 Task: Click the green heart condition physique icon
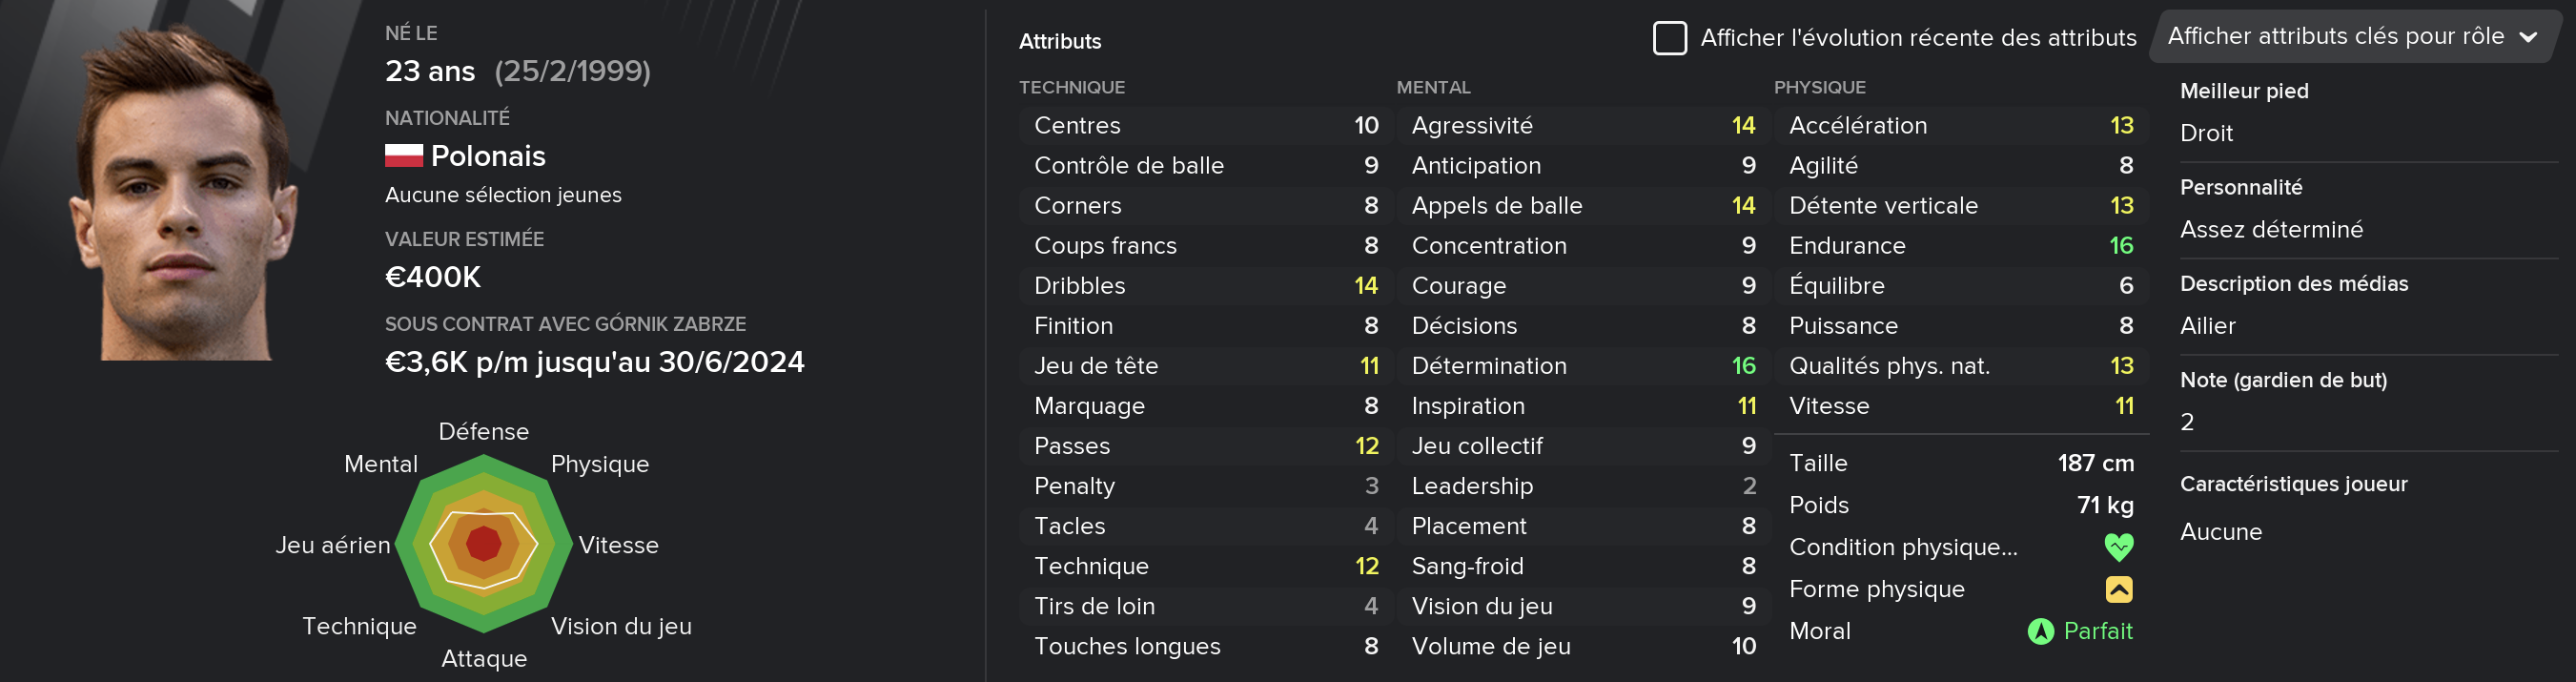tap(2118, 547)
